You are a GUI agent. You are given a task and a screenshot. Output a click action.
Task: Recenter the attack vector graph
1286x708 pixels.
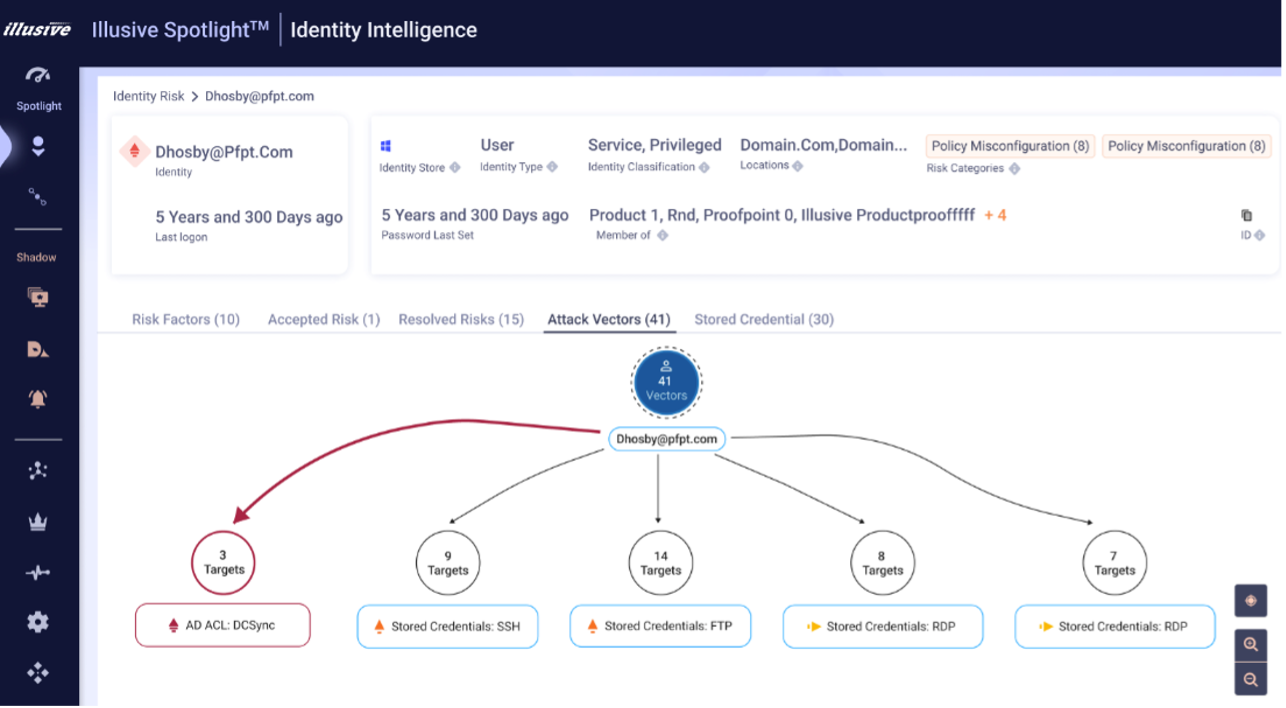[1250, 601]
